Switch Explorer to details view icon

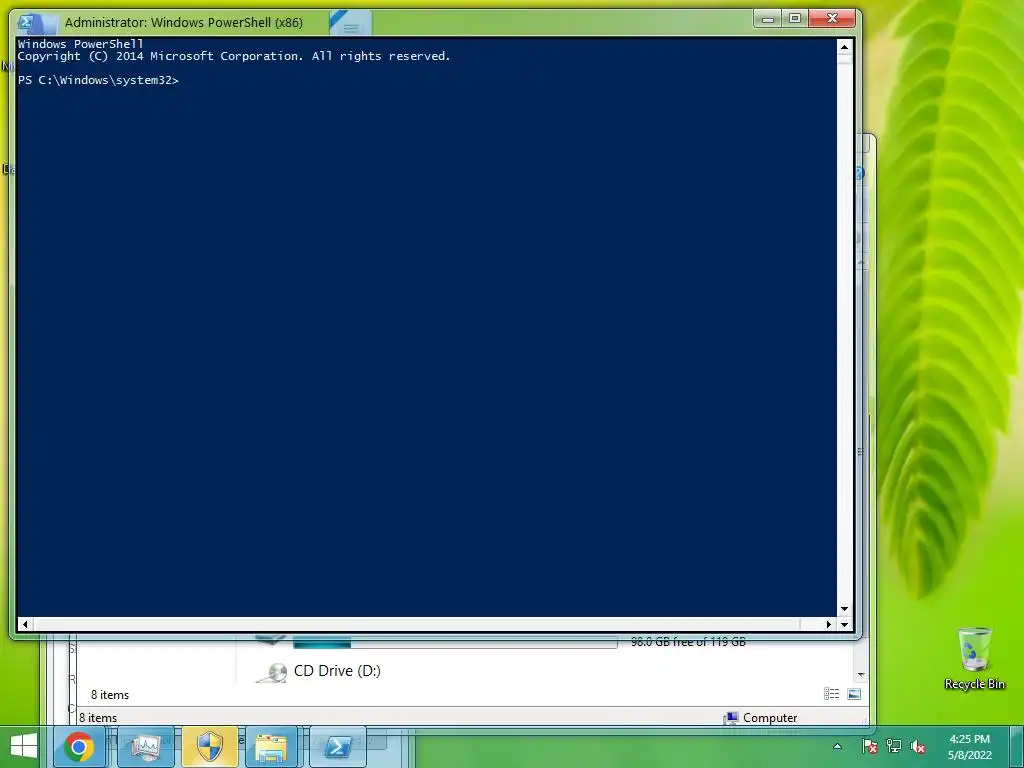click(831, 694)
